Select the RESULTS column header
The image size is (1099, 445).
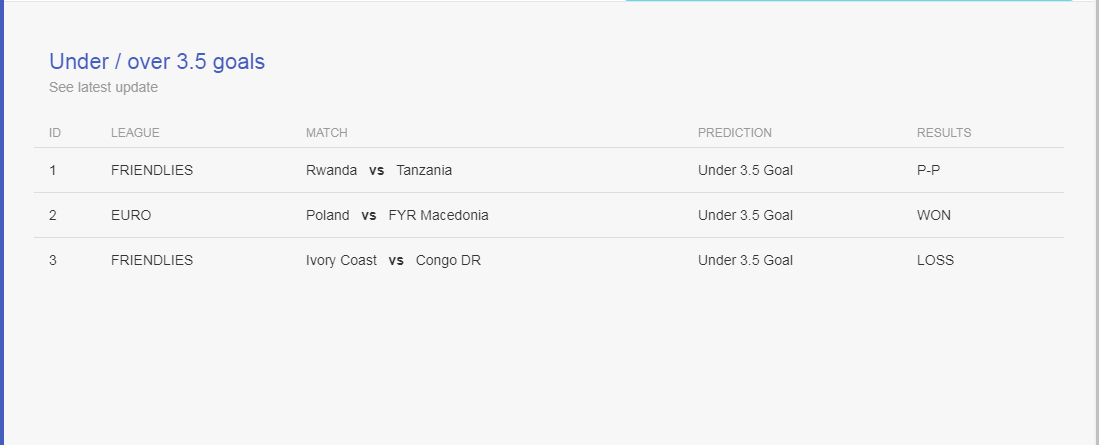point(944,132)
